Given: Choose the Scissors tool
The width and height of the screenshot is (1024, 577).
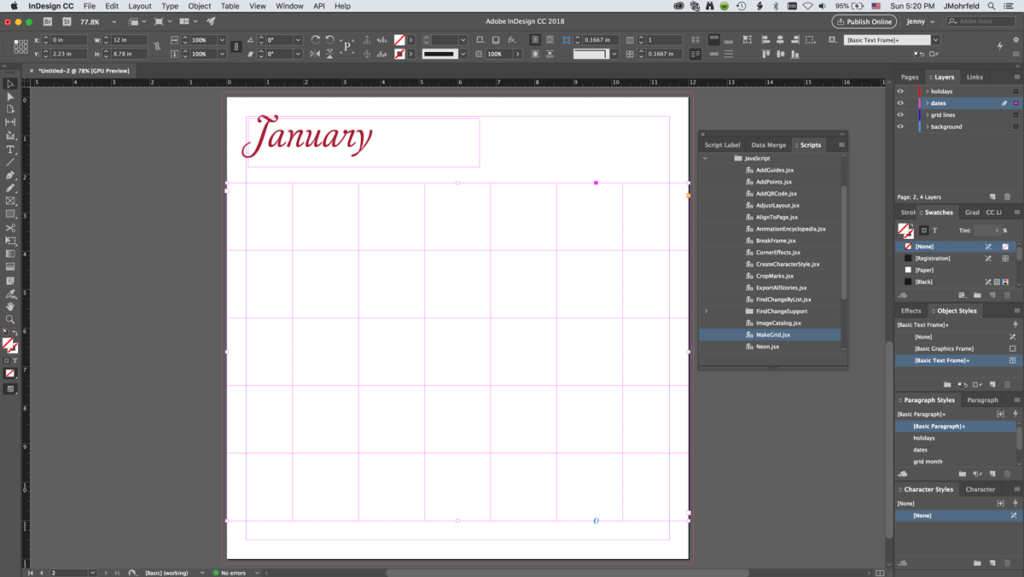Looking at the screenshot, I should pos(10,228).
